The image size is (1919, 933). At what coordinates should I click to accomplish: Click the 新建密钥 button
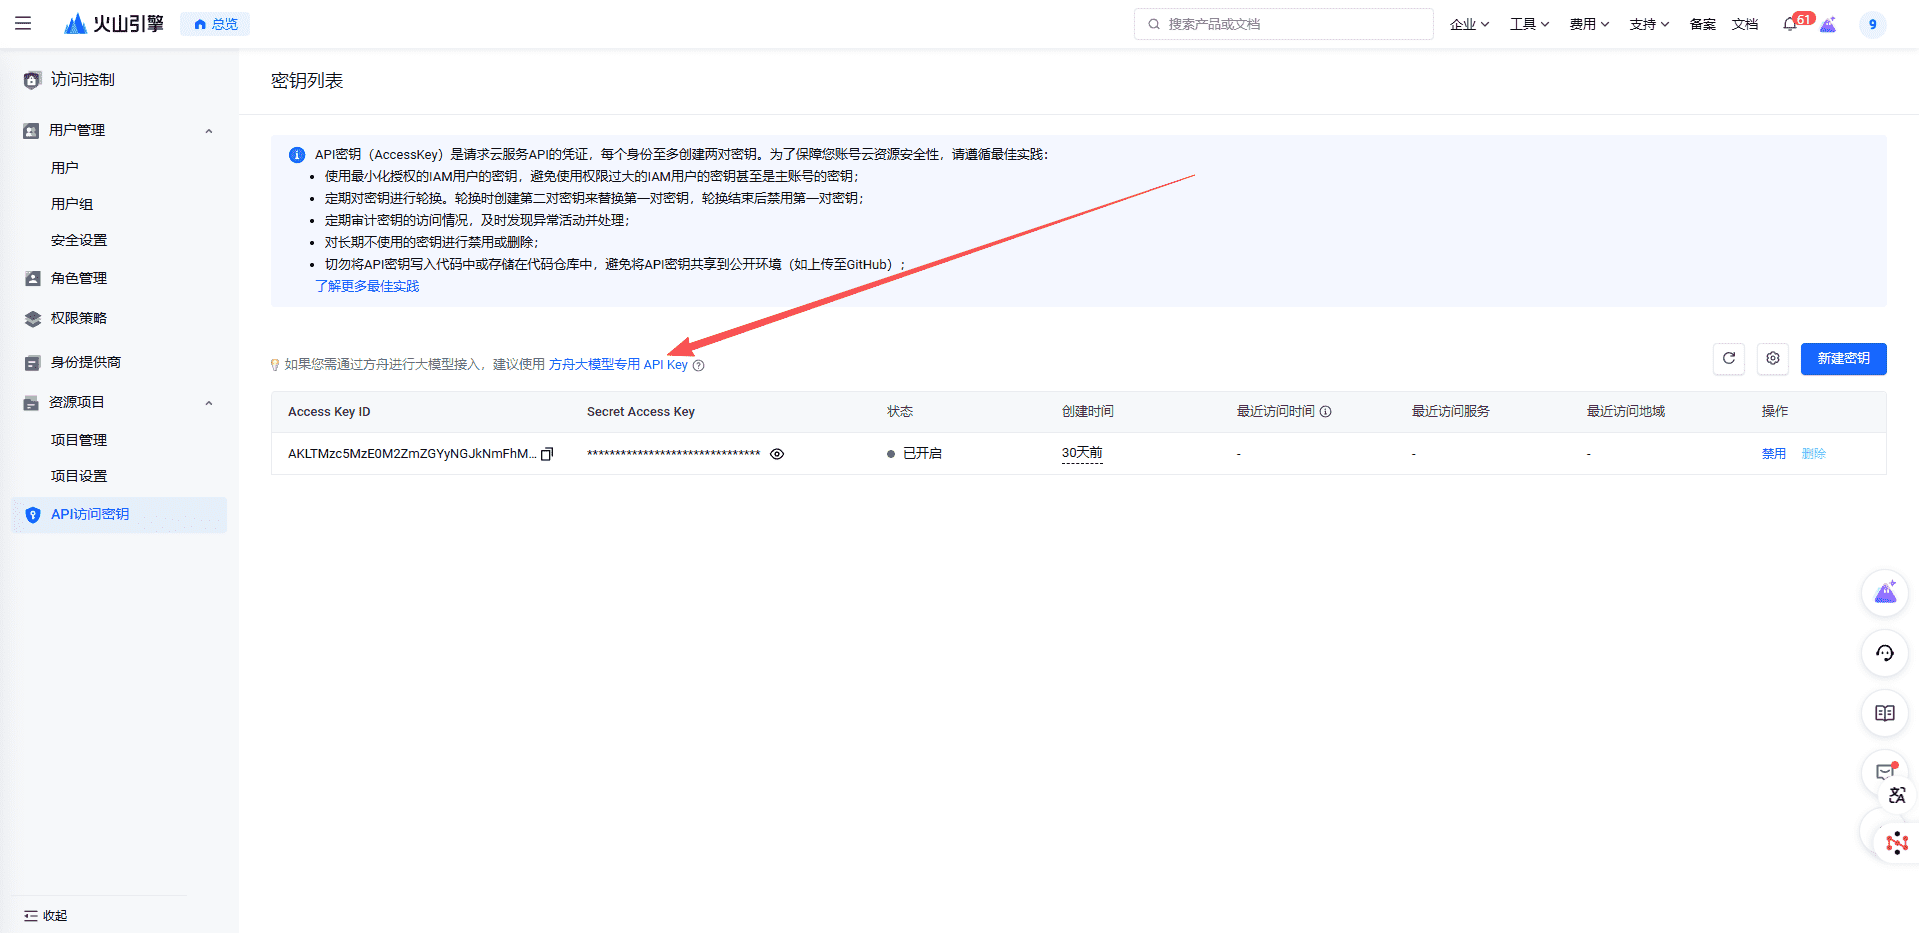click(1843, 358)
